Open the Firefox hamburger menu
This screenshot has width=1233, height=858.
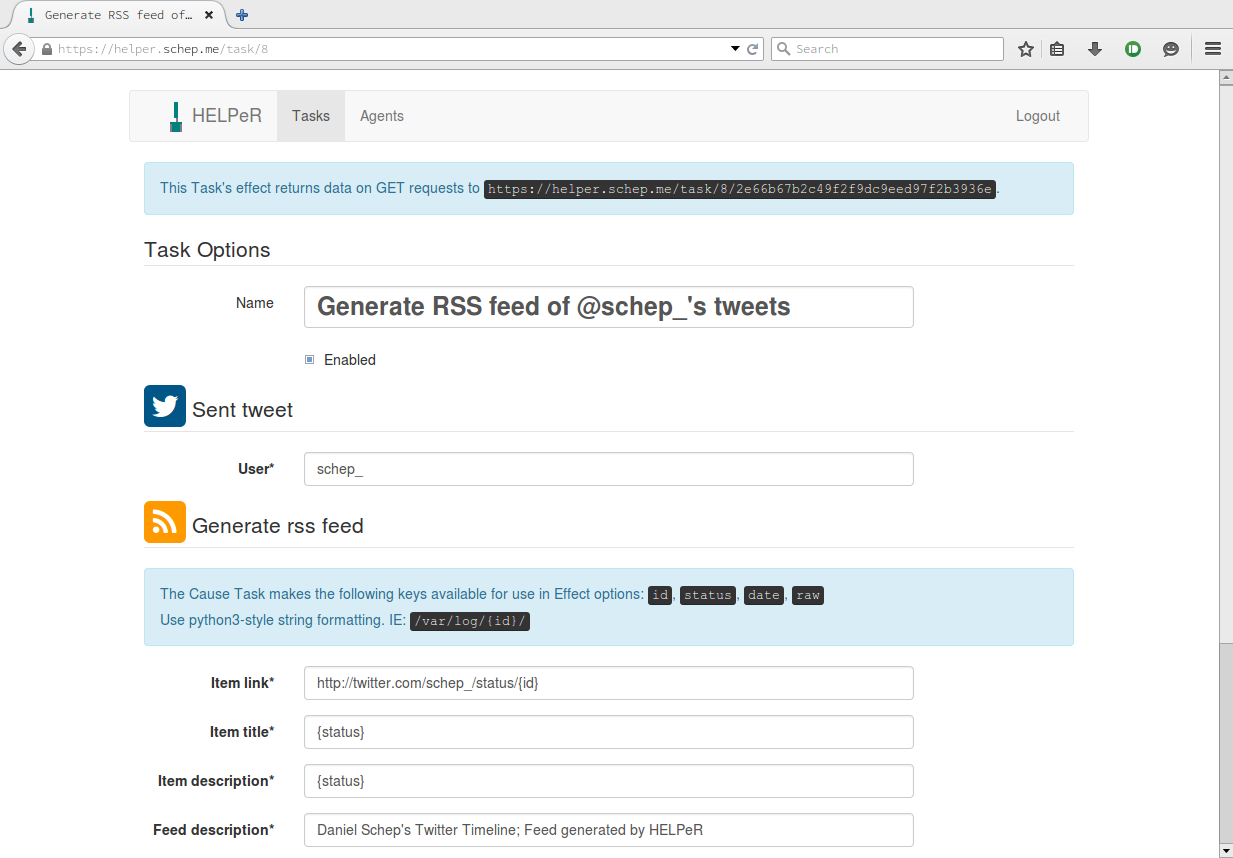coord(1213,49)
